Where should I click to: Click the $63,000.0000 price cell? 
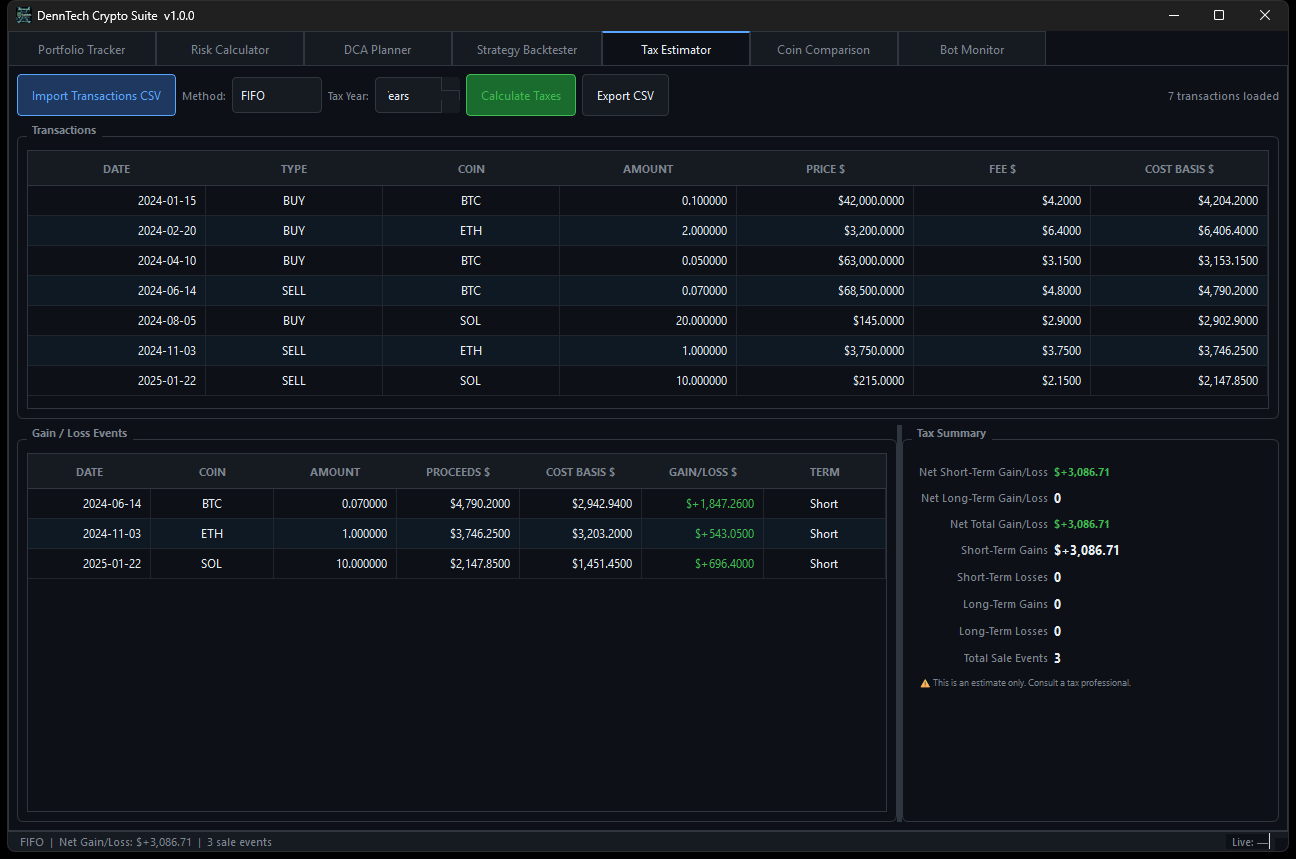(x=825, y=261)
